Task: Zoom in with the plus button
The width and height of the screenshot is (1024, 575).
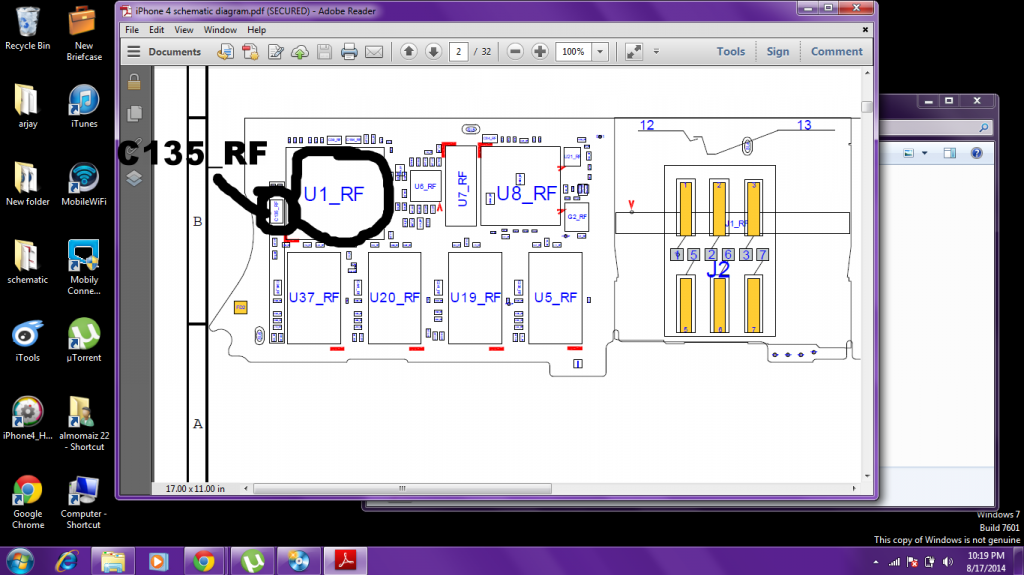Action: tap(540, 52)
